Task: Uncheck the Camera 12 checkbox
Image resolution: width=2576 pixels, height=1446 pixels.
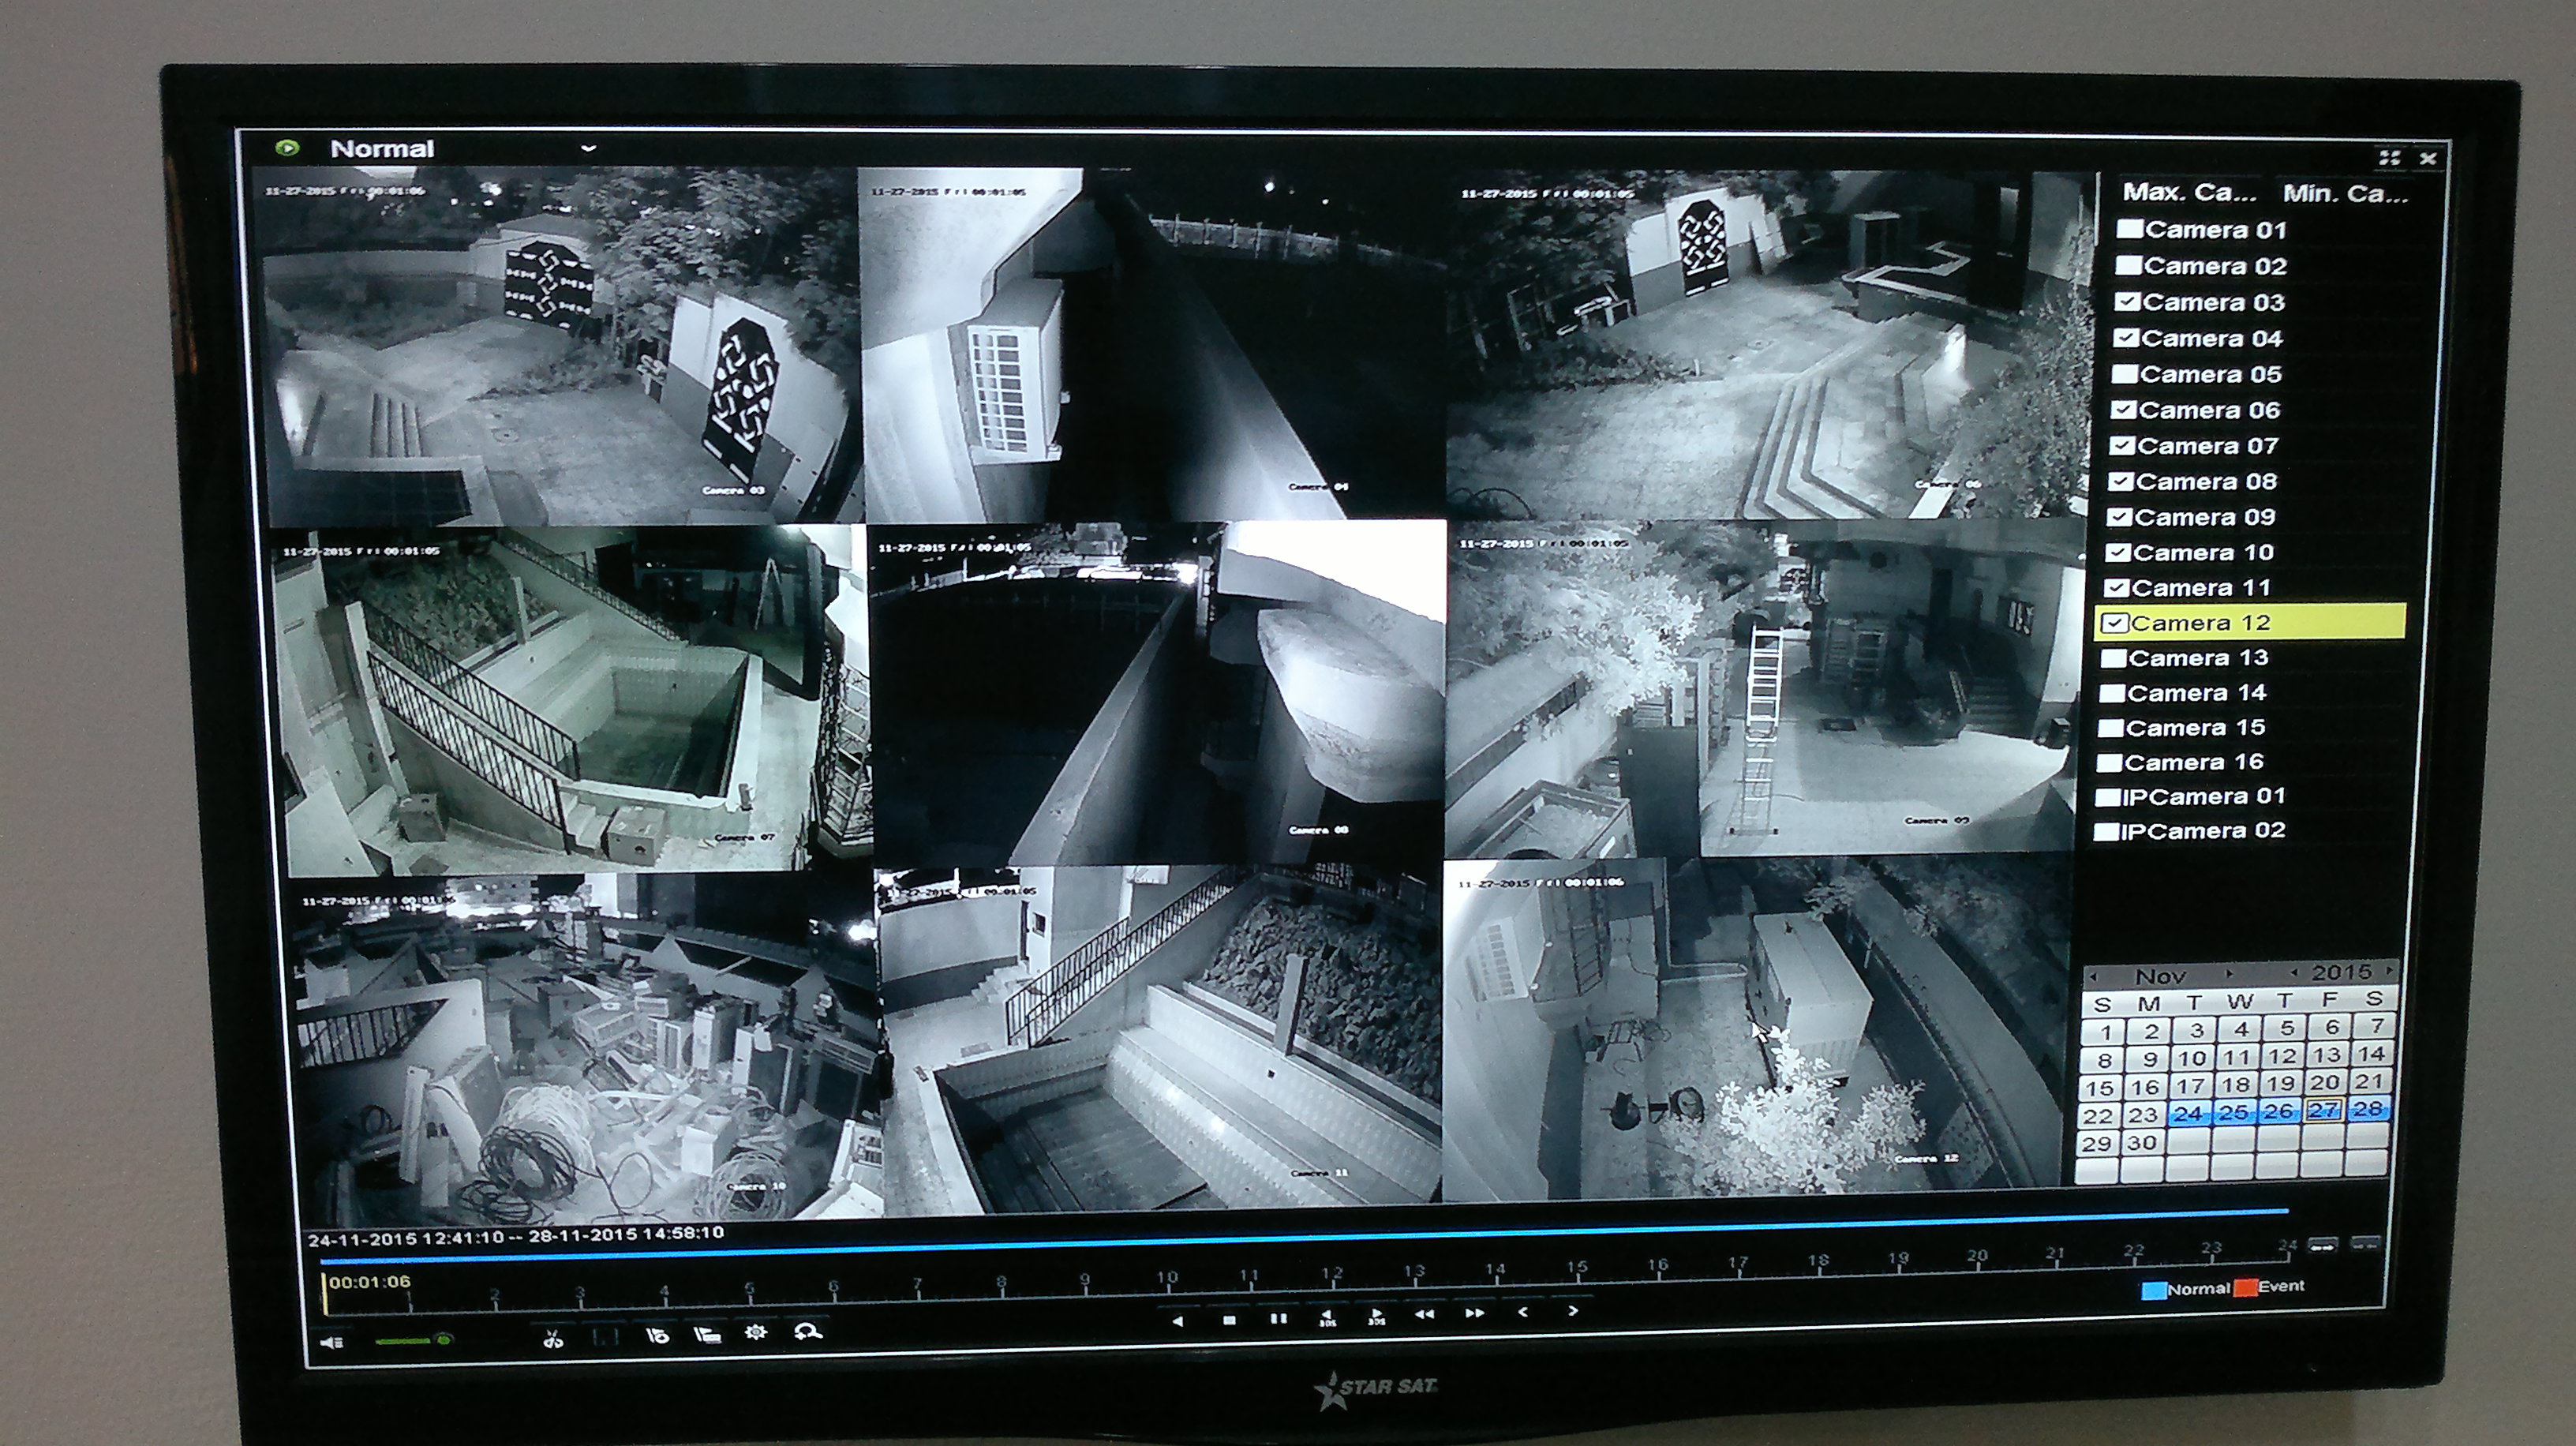Action: click(2114, 623)
